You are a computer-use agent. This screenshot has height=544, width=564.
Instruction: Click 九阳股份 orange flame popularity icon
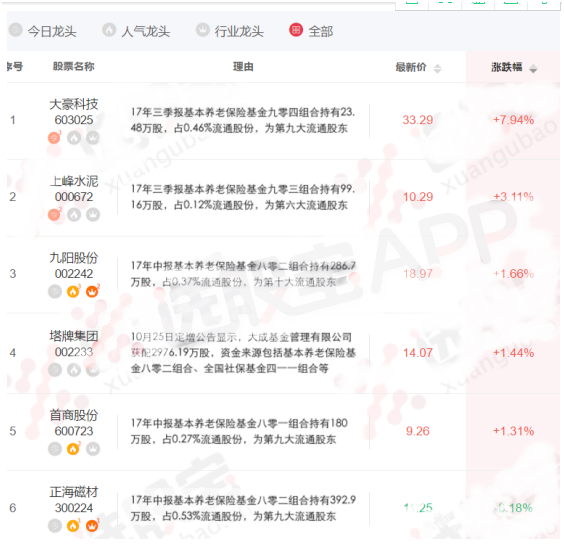click(x=73, y=291)
